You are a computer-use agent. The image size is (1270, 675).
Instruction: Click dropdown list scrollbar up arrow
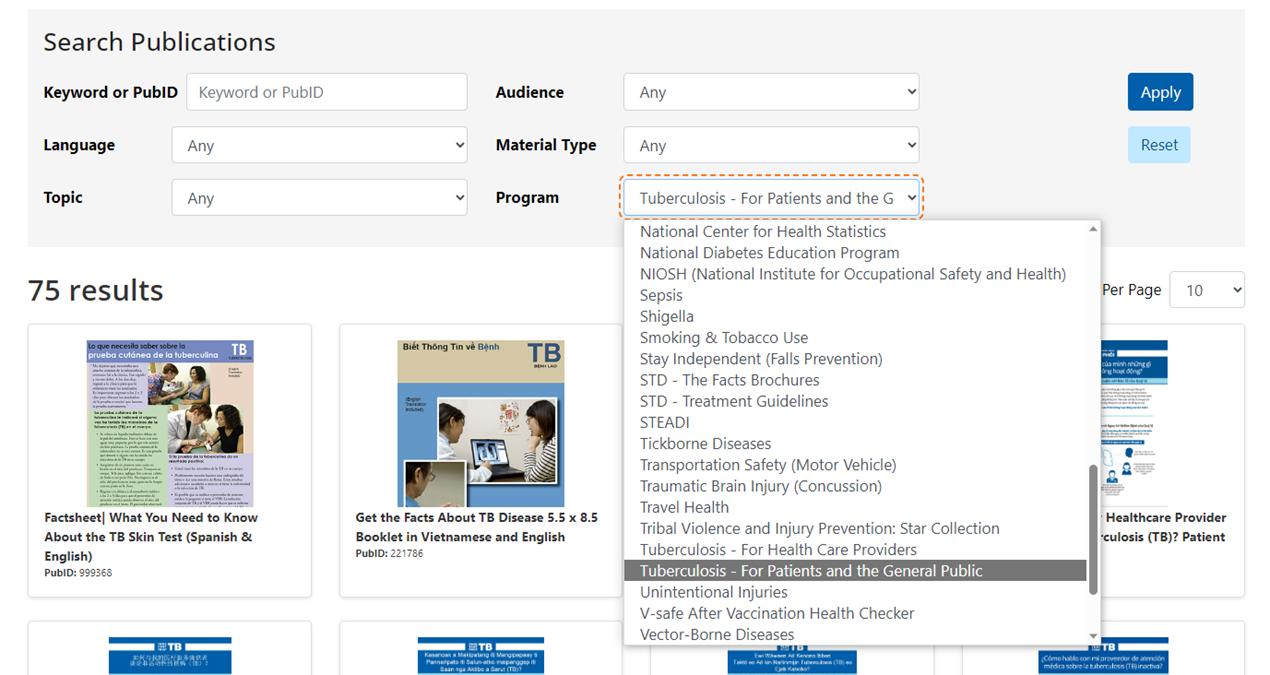point(1093,229)
